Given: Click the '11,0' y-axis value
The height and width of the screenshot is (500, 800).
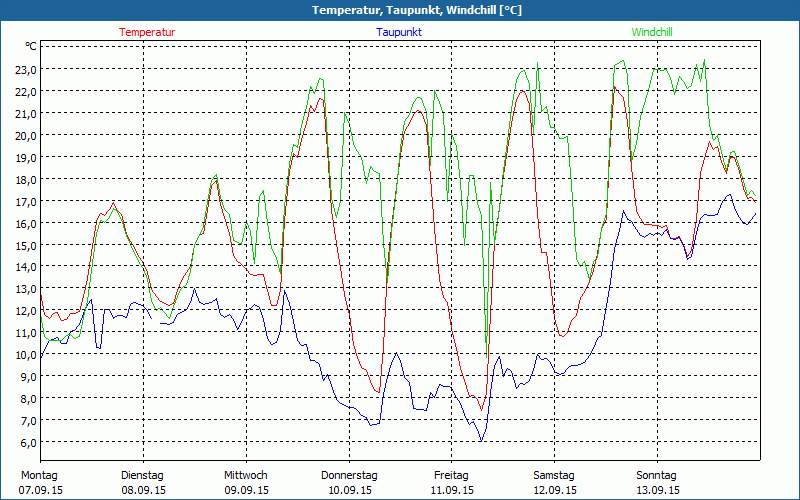Looking at the screenshot, I should pyautogui.click(x=26, y=333).
